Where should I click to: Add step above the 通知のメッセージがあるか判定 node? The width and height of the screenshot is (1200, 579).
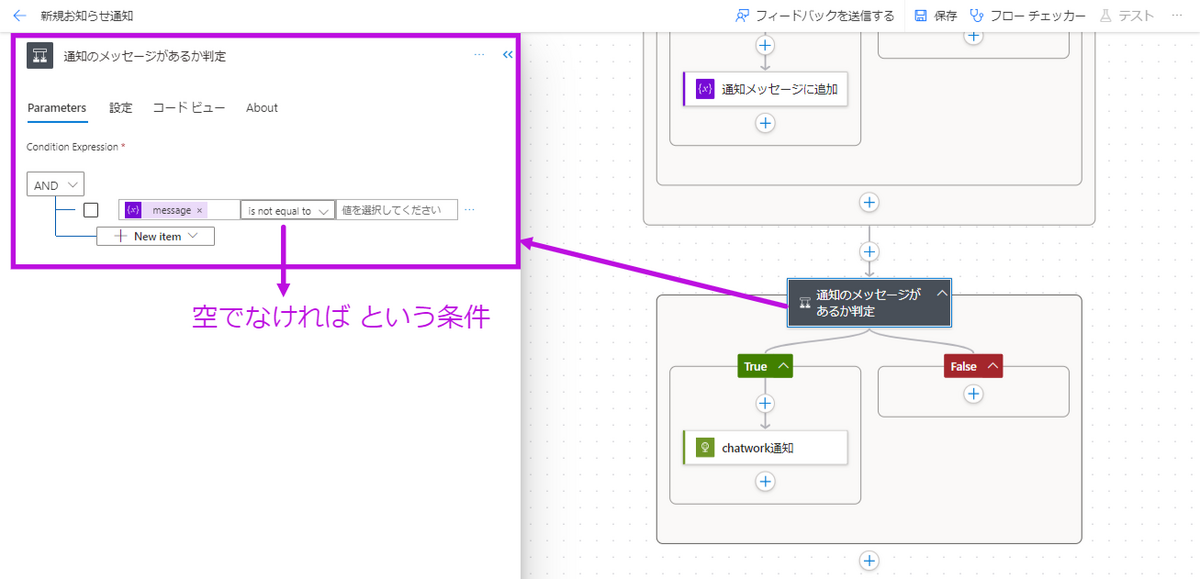point(869,252)
